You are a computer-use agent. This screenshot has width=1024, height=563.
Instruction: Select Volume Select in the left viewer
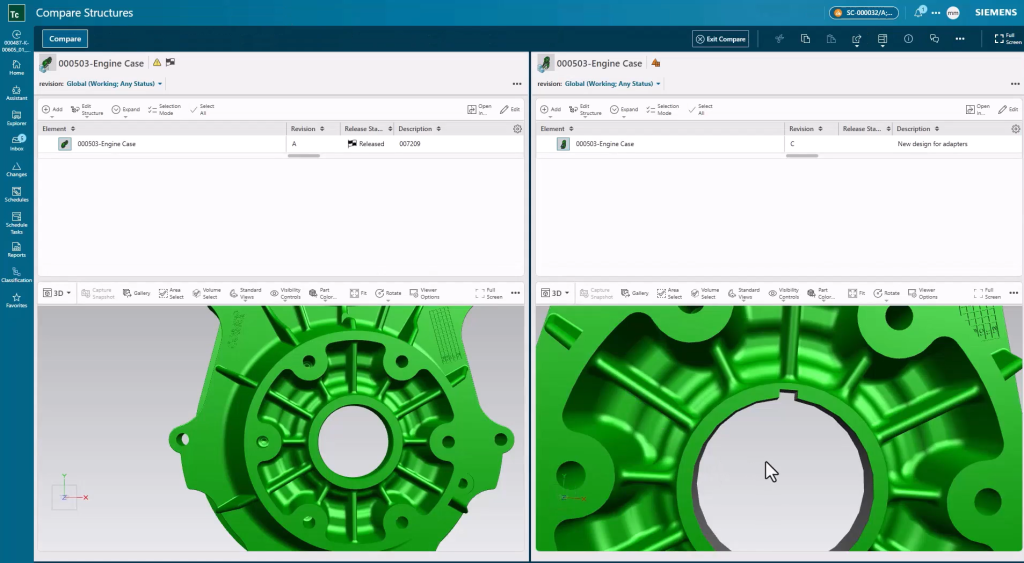(x=206, y=293)
